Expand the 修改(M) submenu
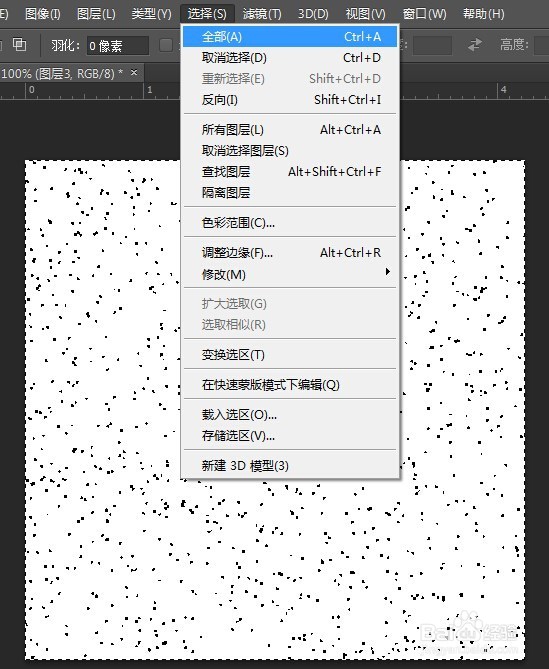This screenshot has height=669, width=549. click(290, 274)
